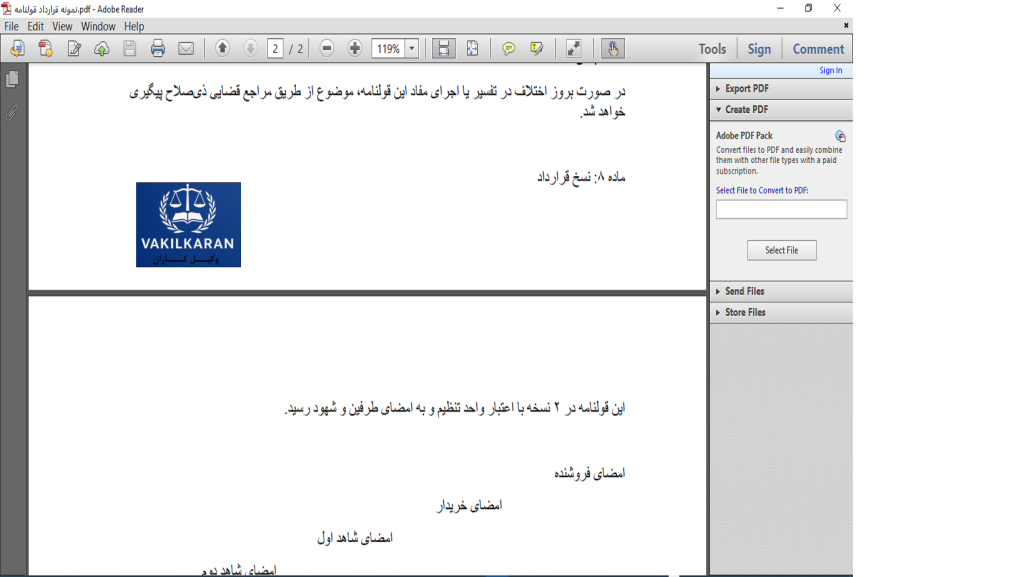Expand the Export PDF section
Screen dimensions: 1024x577
click(x=745, y=89)
